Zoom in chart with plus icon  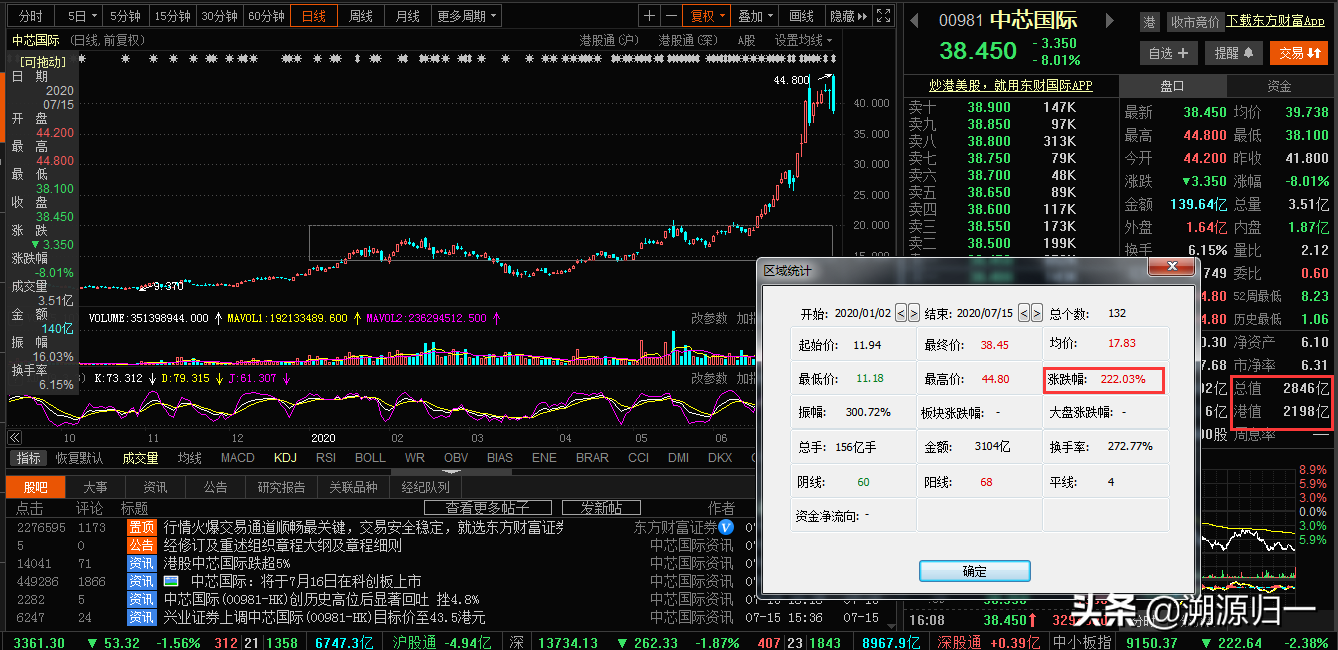[x=649, y=16]
